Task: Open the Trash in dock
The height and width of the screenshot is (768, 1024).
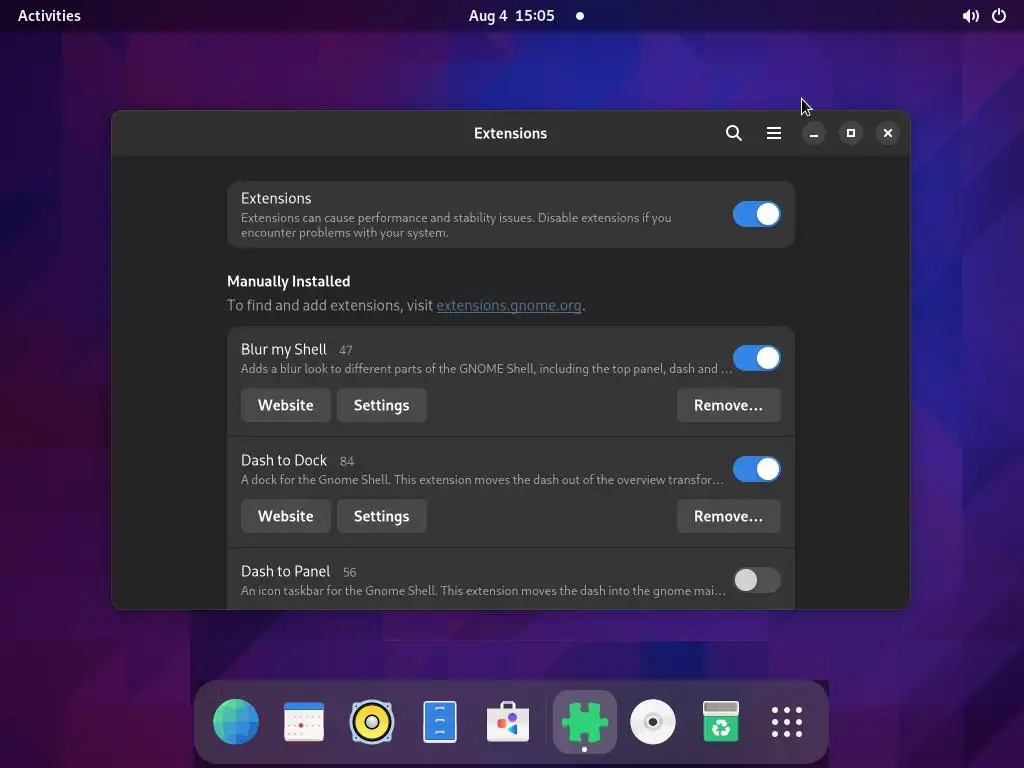Action: click(x=720, y=722)
